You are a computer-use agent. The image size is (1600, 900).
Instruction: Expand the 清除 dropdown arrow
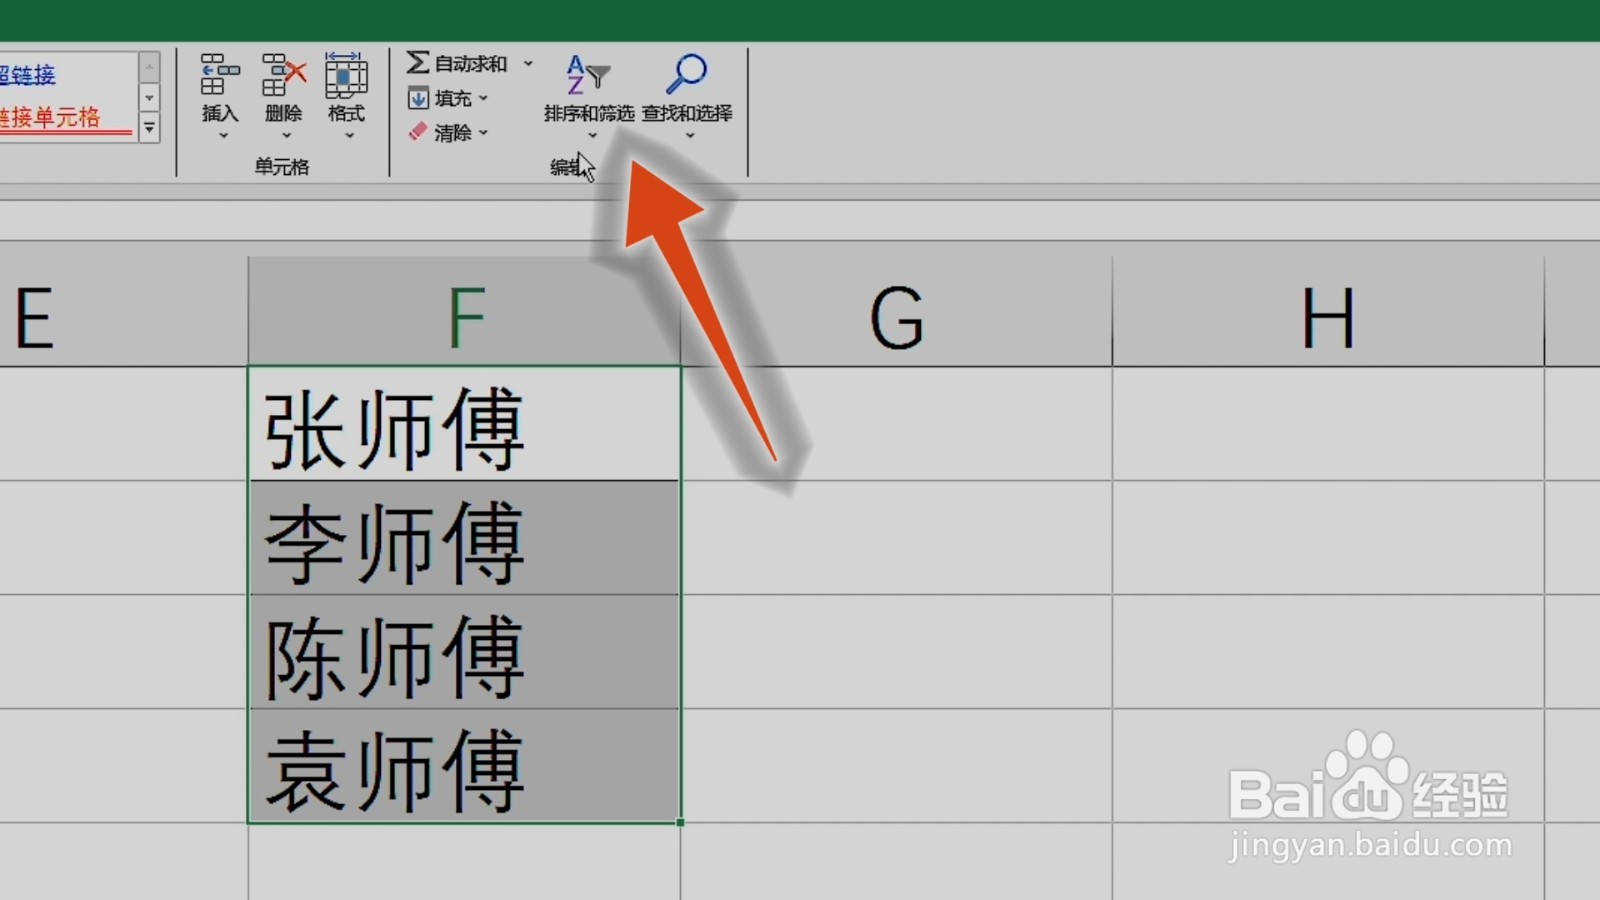(483, 132)
